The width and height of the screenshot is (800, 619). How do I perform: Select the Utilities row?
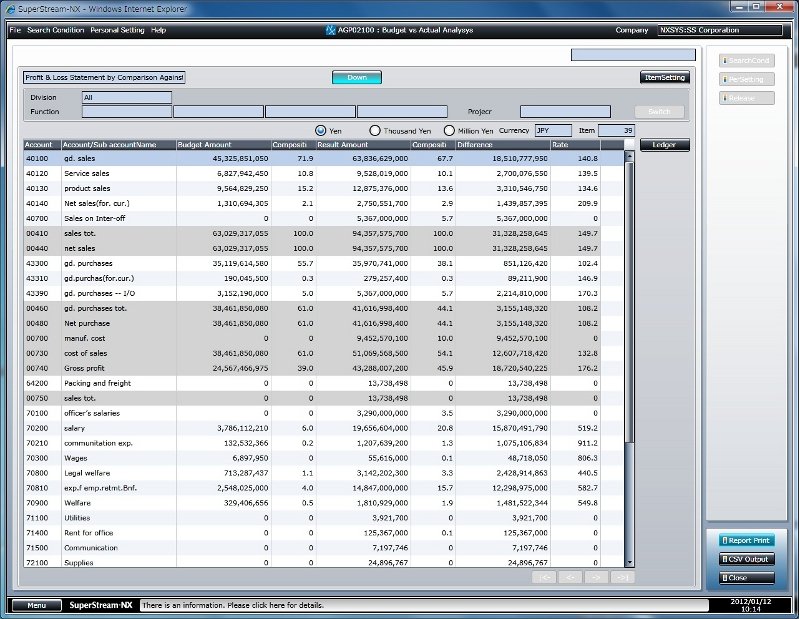click(323, 518)
